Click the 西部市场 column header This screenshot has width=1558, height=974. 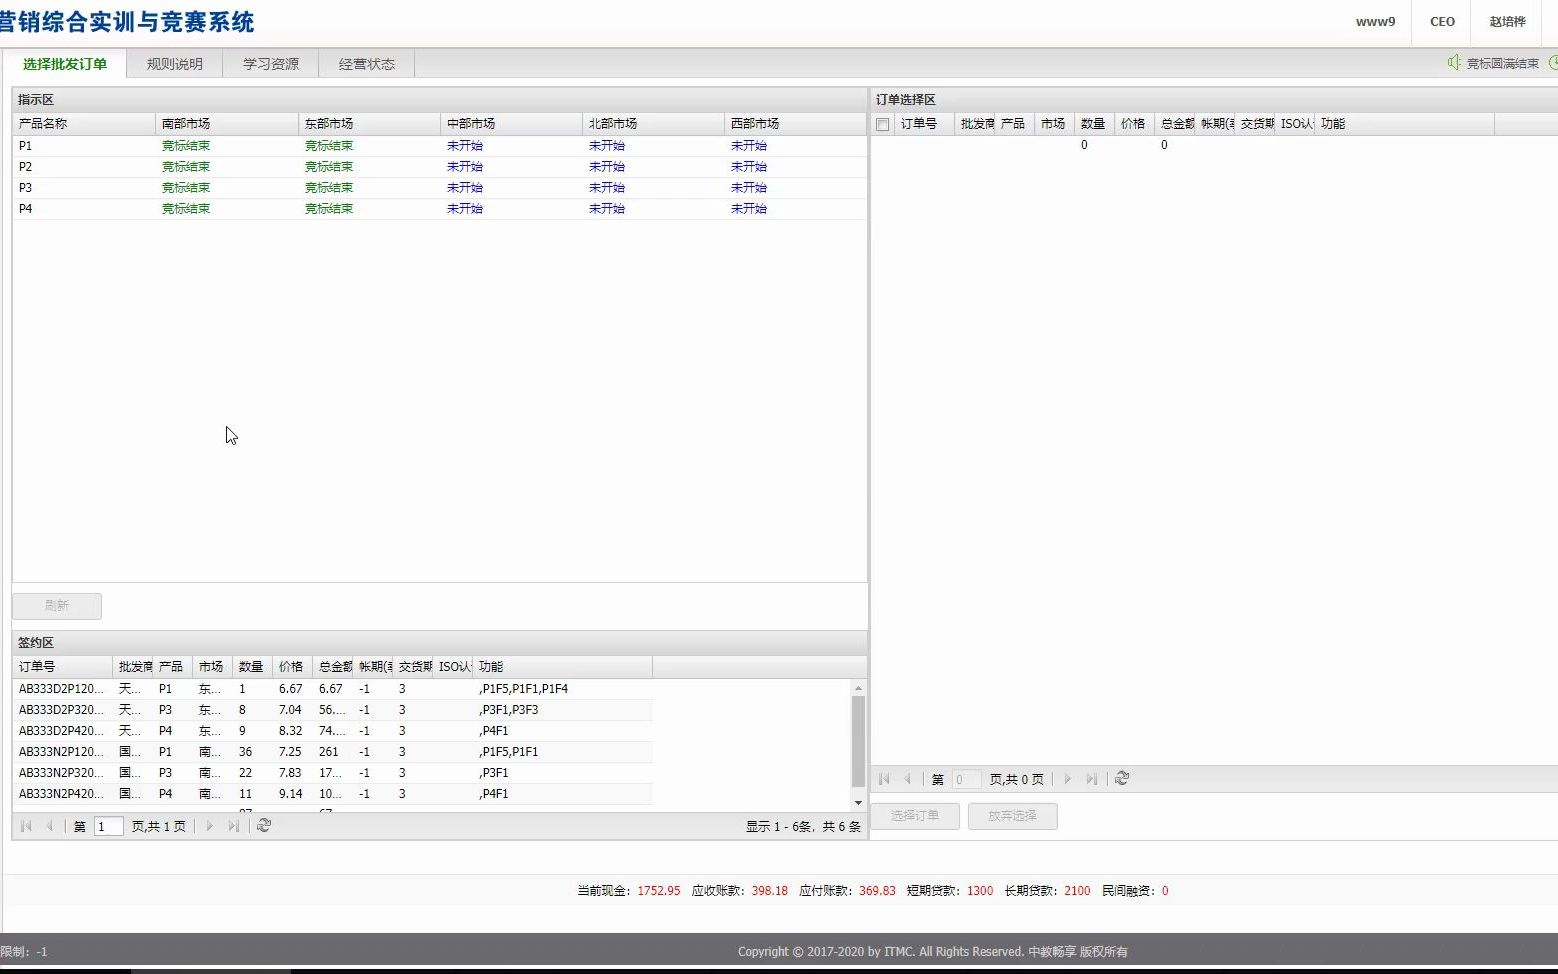pyautogui.click(x=795, y=124)
